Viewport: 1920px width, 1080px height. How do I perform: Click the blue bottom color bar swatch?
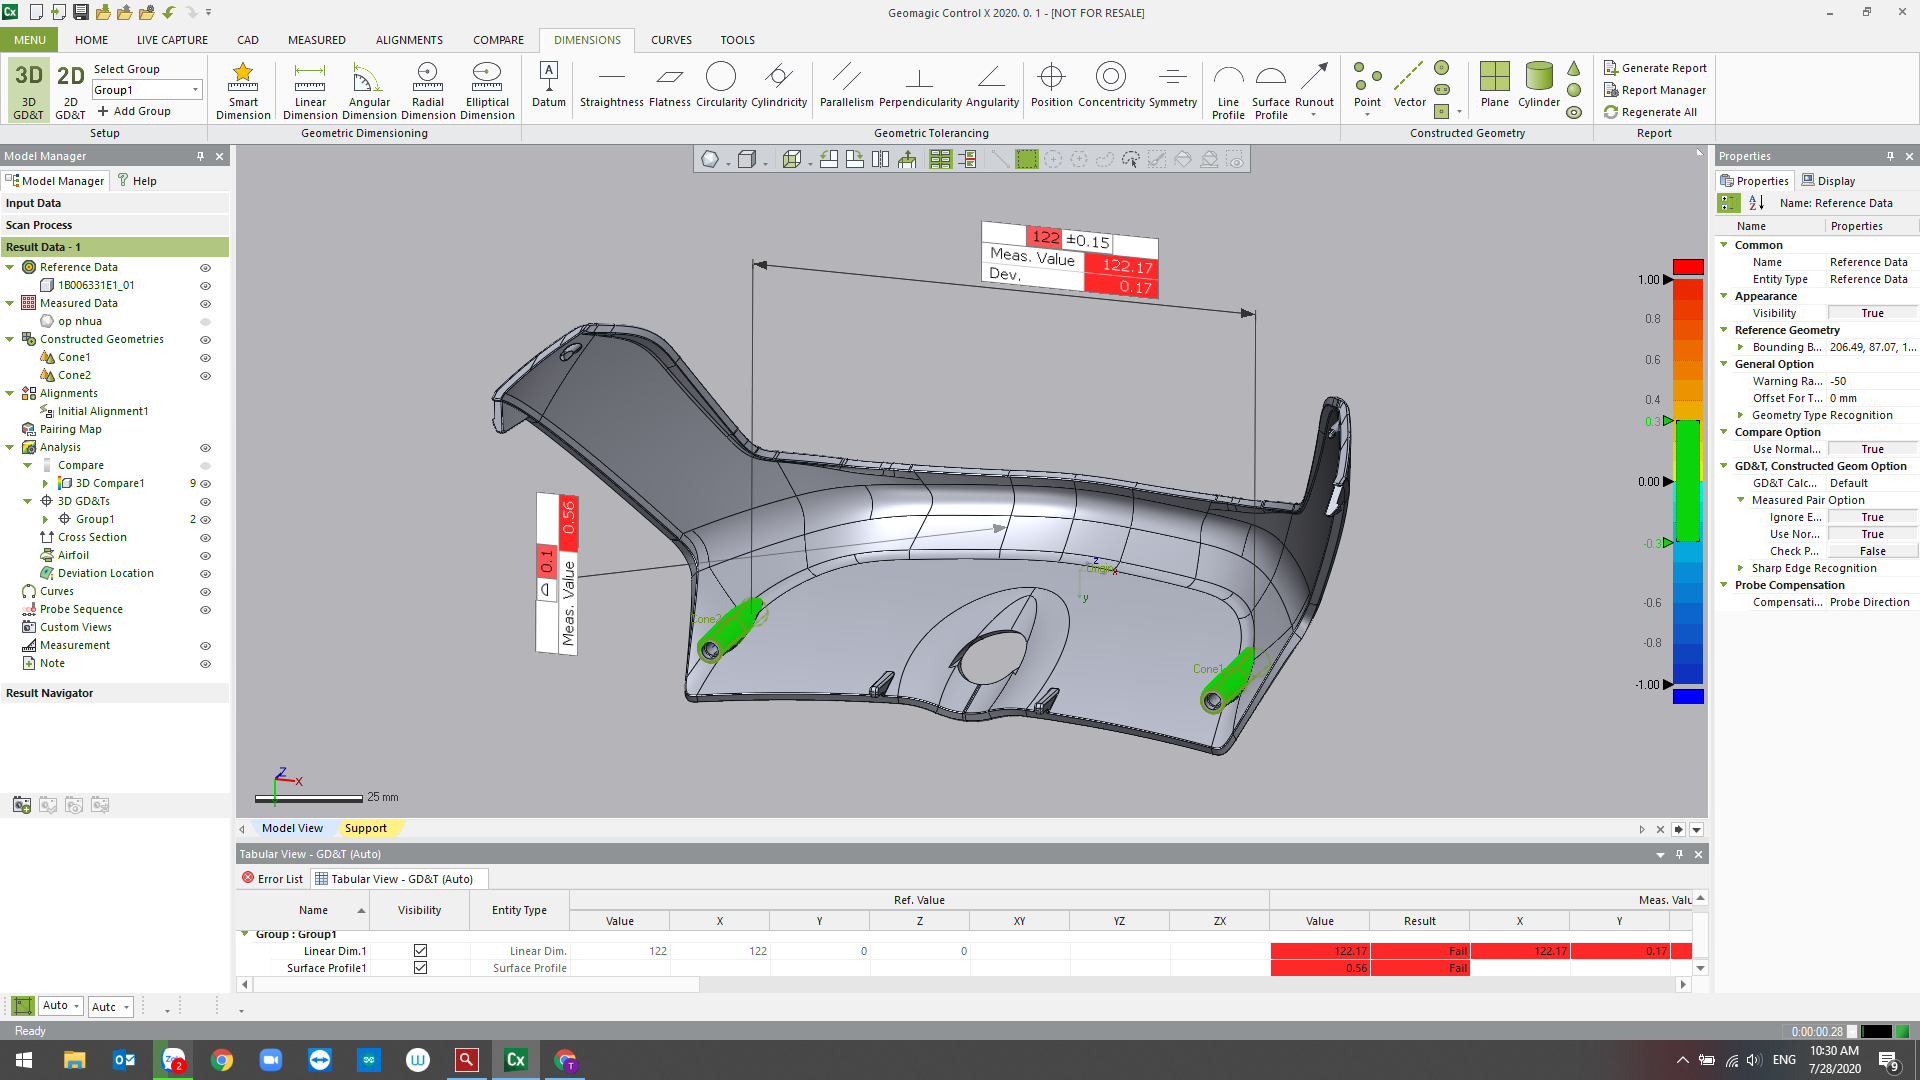1688,696
